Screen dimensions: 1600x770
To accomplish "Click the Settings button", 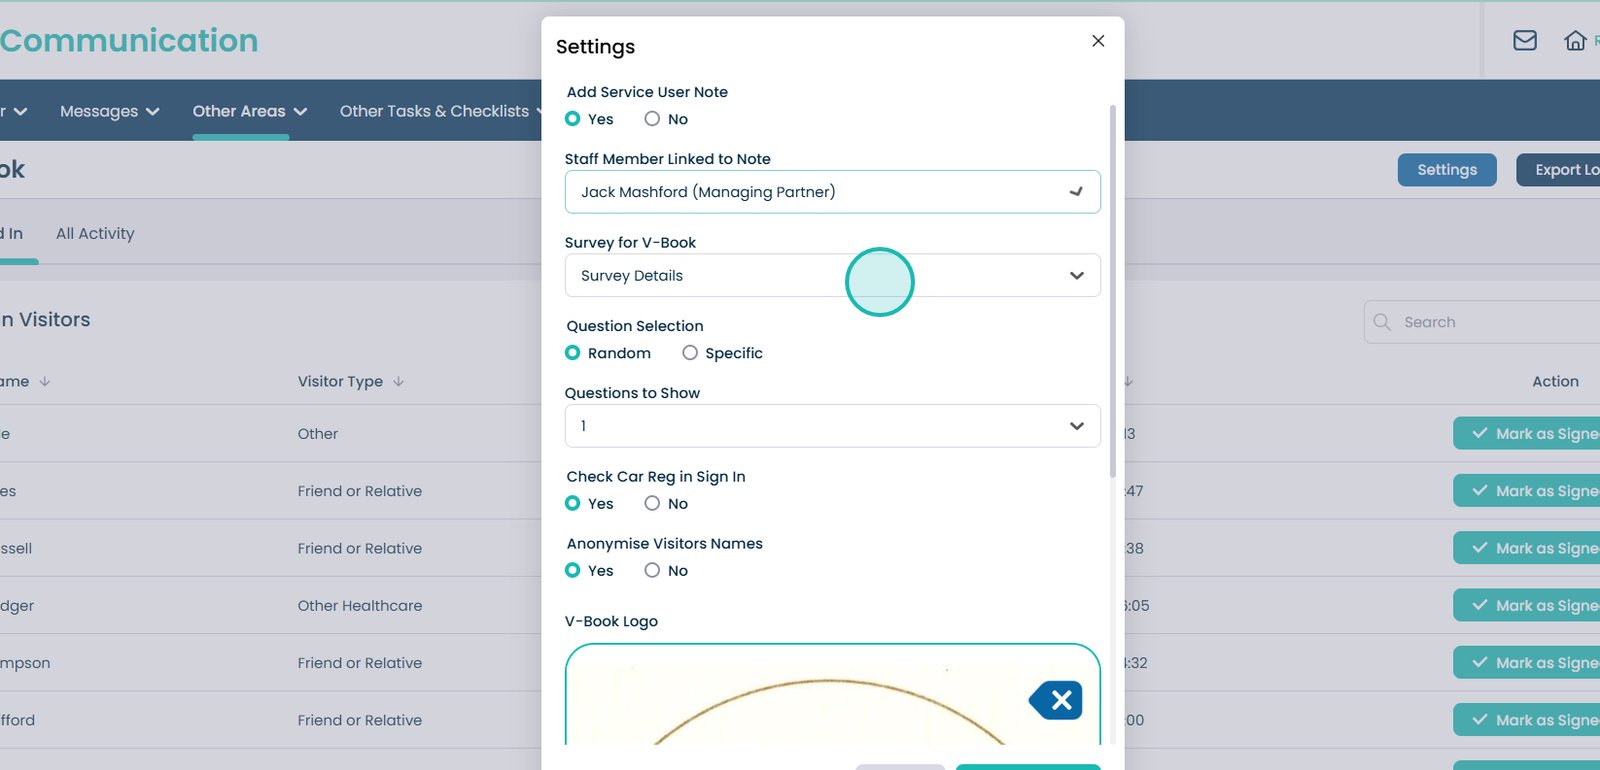I will tap(1446, 170).
